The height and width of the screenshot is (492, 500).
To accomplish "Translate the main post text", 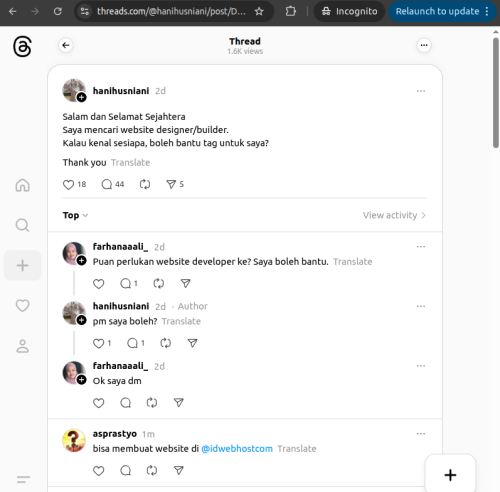I will [x=130, y=163].
